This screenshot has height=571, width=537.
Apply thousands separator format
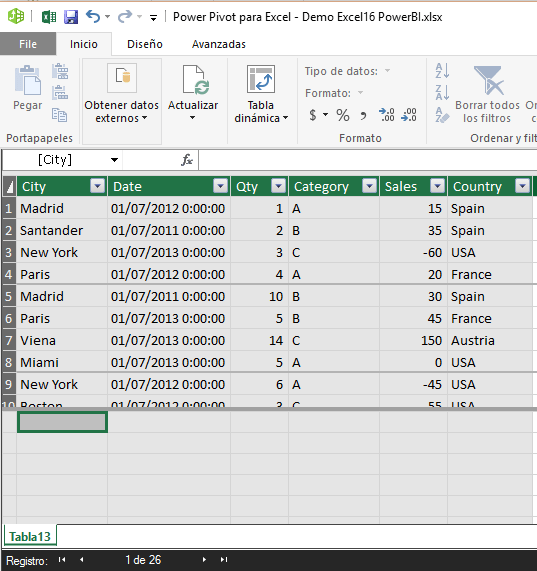[363, 116]
